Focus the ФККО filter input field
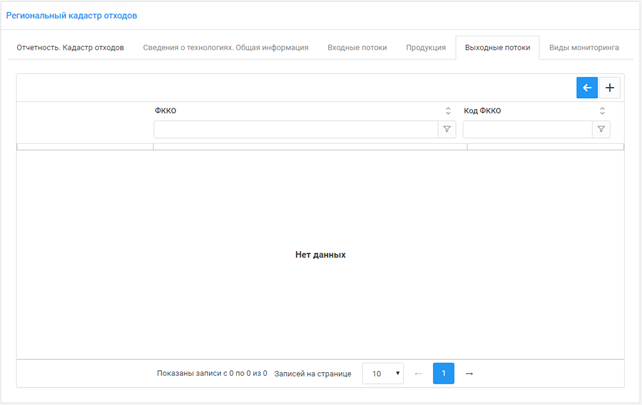 click(x=296, y=129)
